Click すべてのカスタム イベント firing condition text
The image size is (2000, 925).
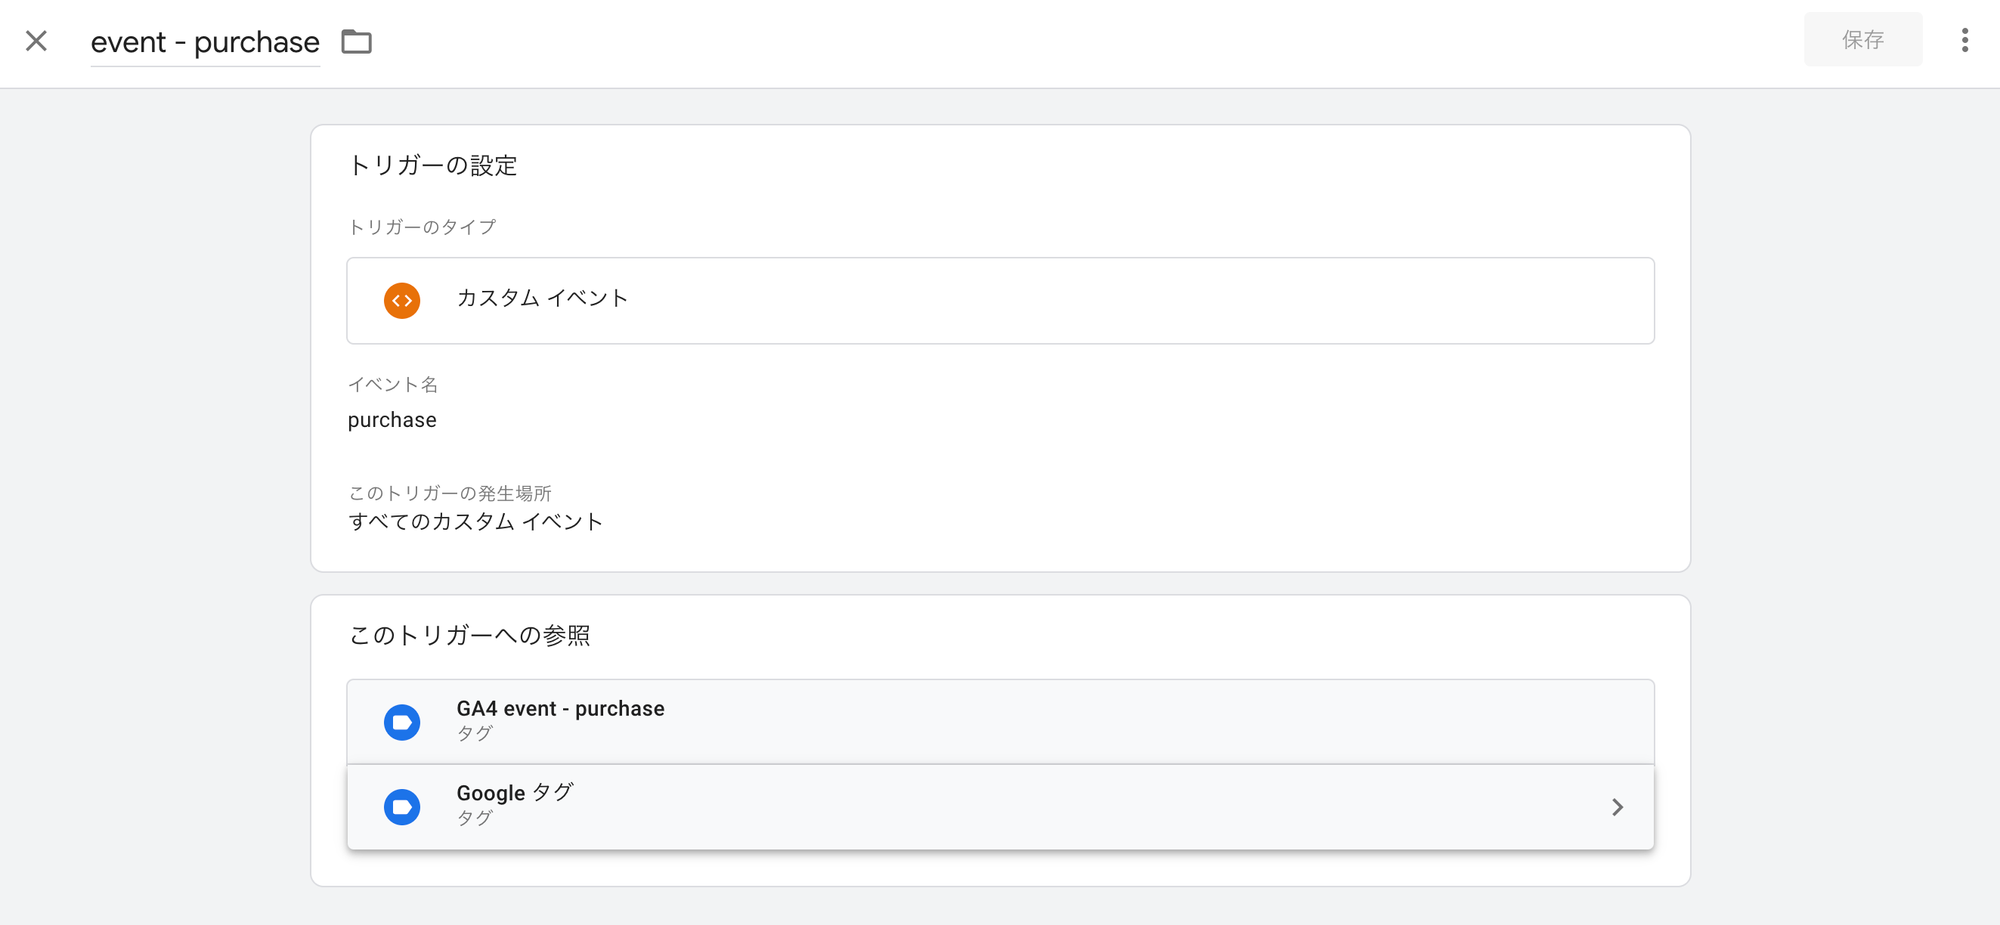coord(476,522)
